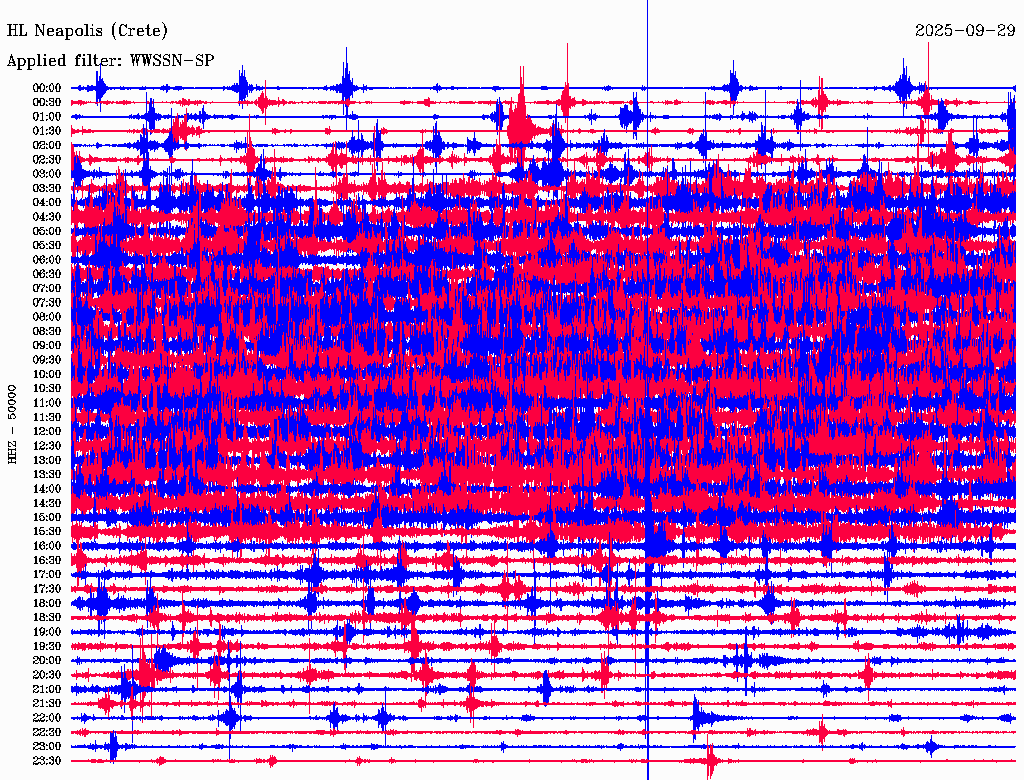Select the 21:30 time row label

(x=47, y=704)
